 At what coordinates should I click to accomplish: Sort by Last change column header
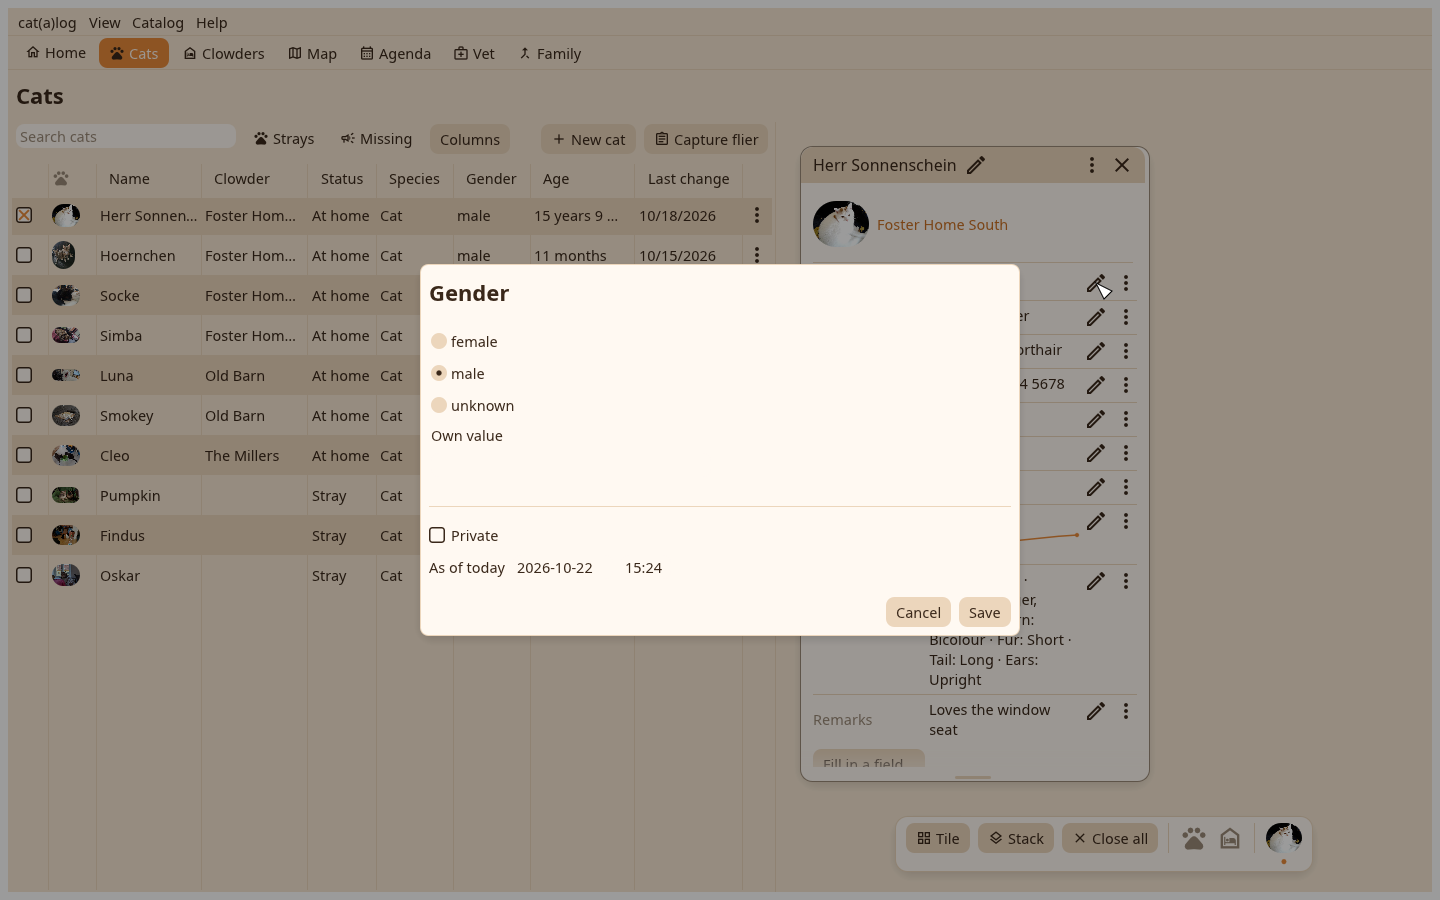[689, 179]
